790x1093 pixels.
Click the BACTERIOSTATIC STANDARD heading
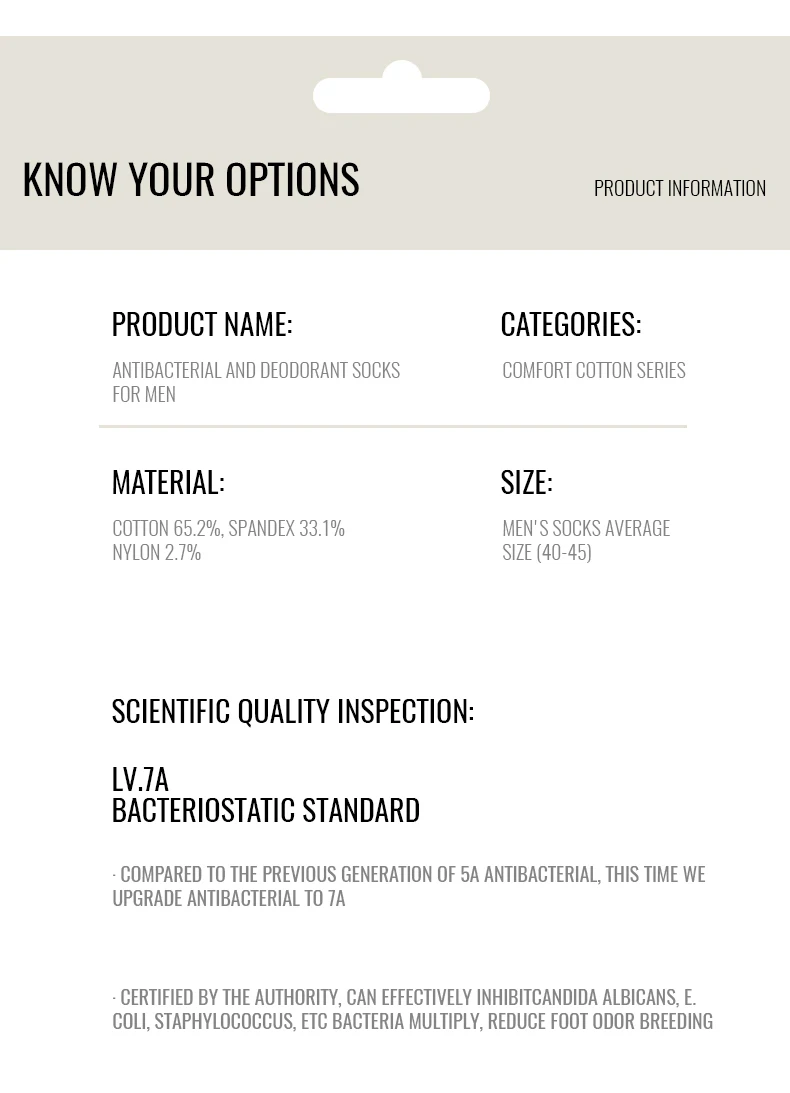pyautogui.click(x=266, y=810)
